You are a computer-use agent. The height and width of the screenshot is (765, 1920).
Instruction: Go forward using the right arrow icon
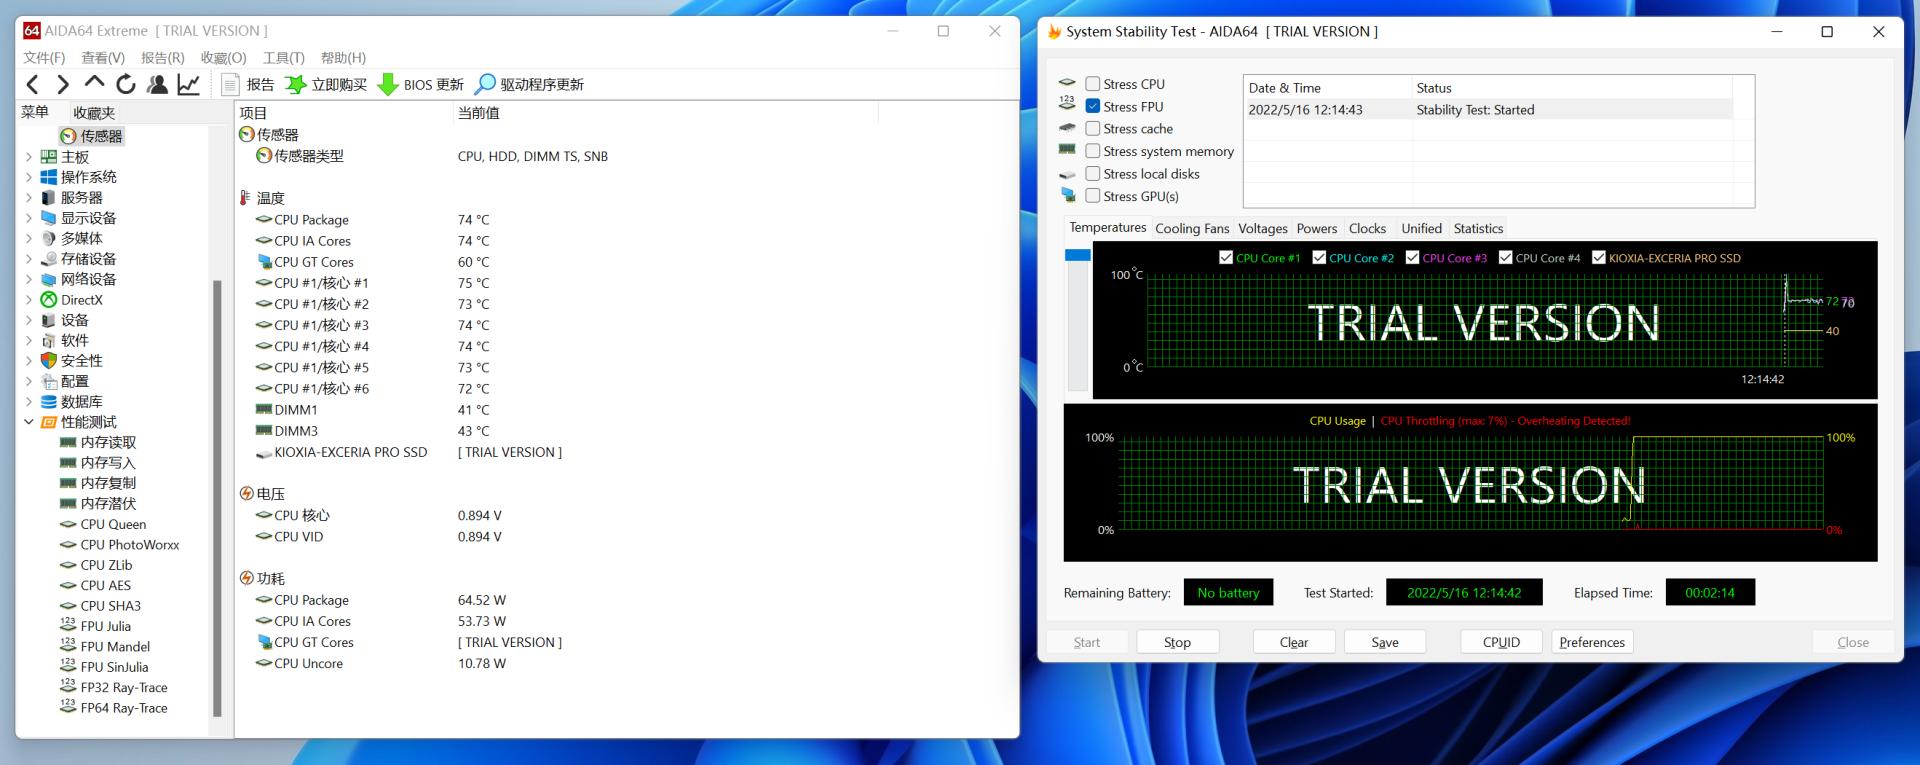tap(62, 85)
